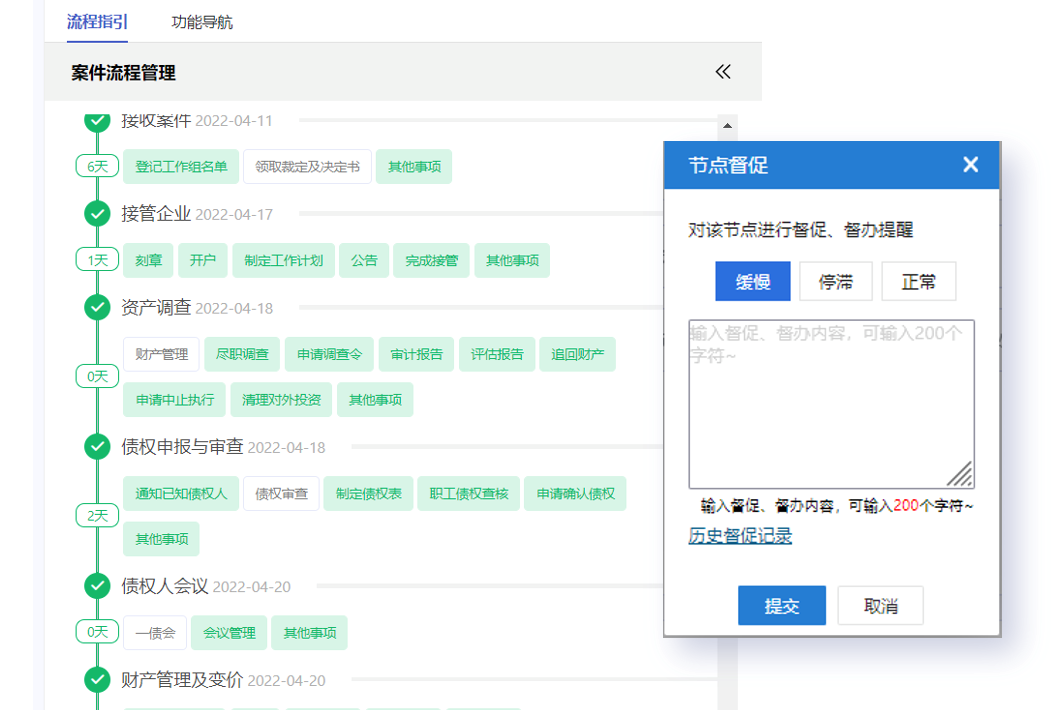This screenshot has width=1060, height=710.
Task: Close the 节点督促 dialog
Action: pos(970,165)
